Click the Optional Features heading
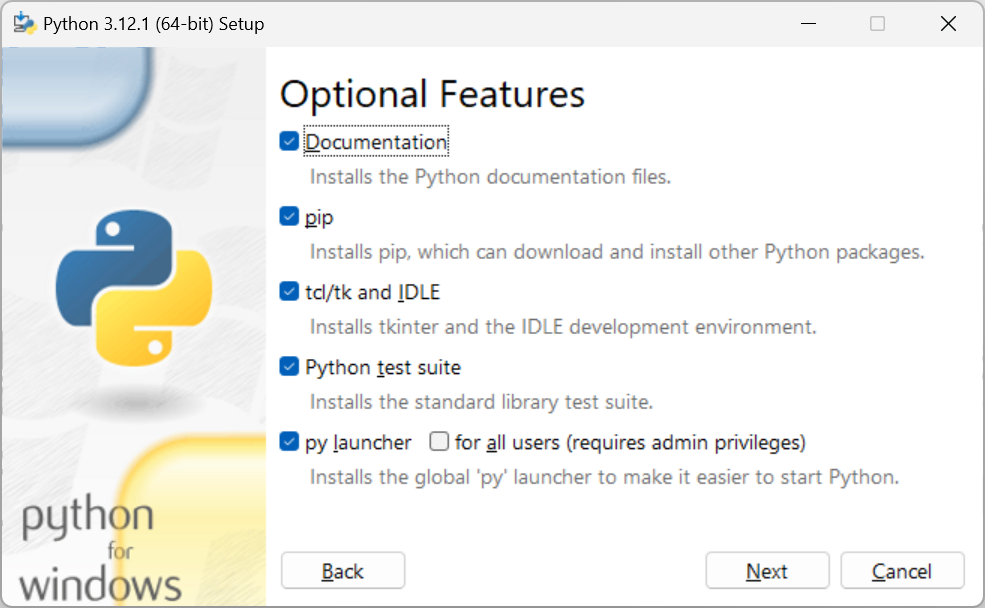 tap(432, 94)
